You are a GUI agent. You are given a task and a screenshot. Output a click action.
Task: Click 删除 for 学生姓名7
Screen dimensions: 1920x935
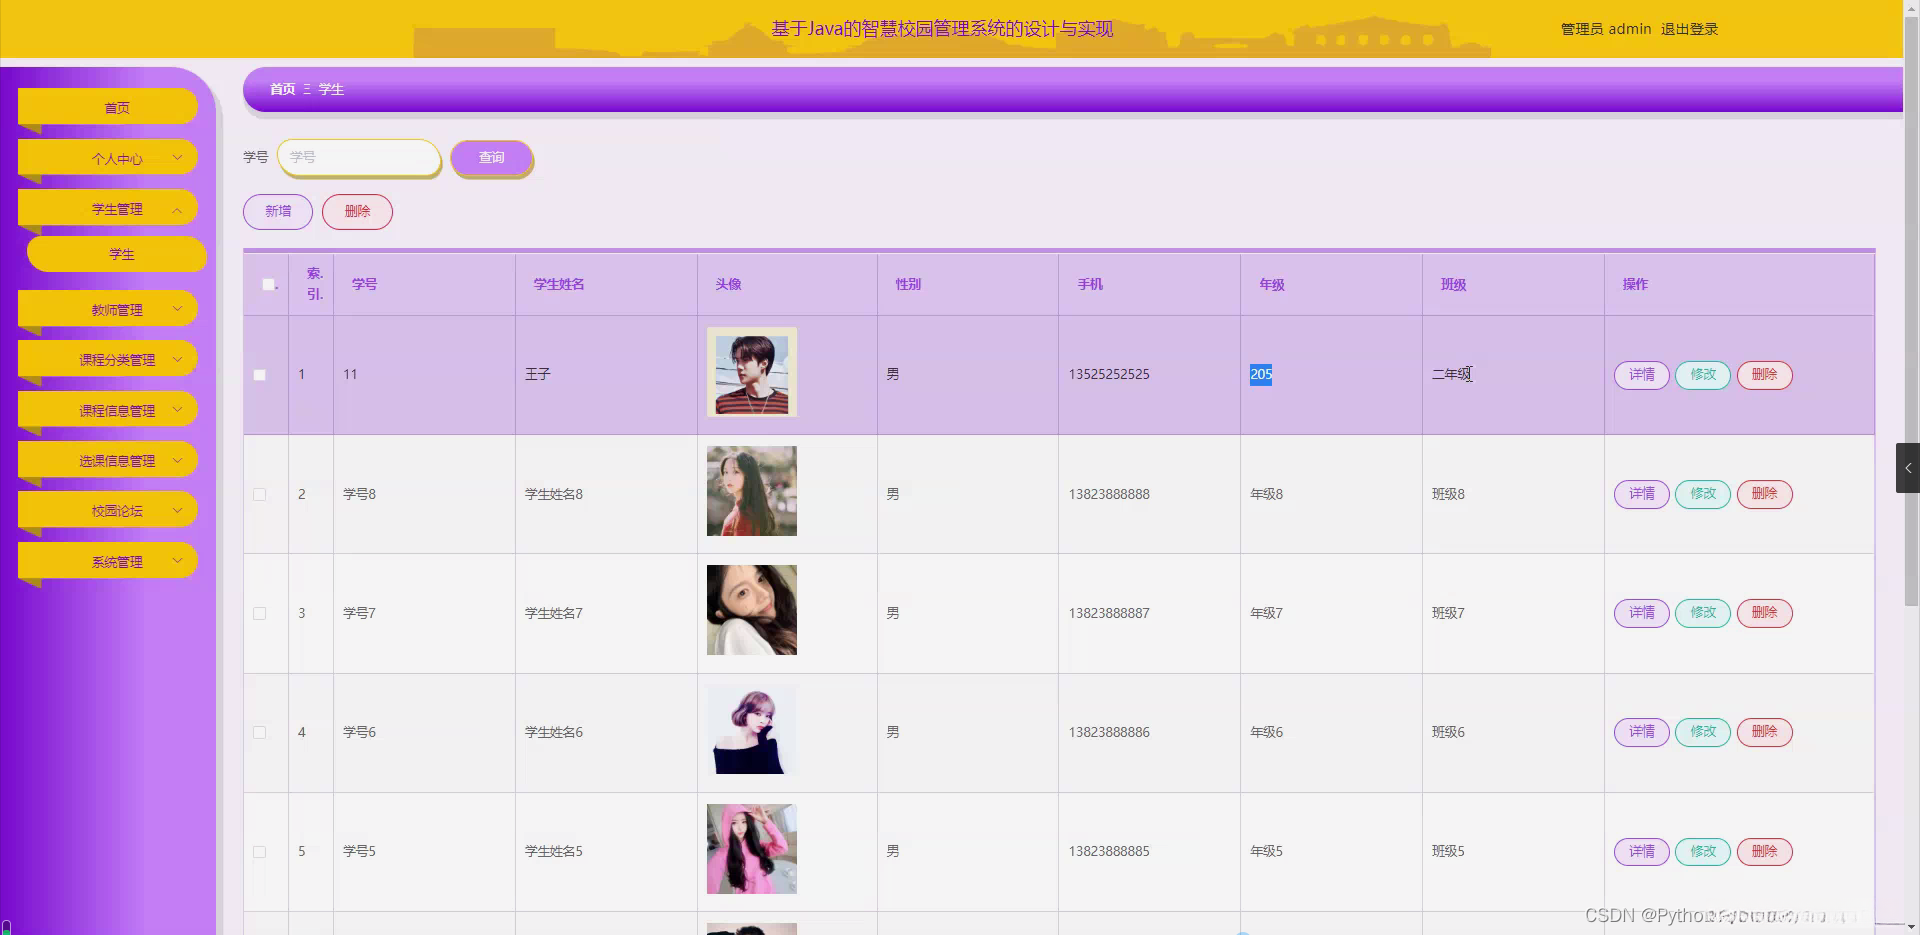1765,613
